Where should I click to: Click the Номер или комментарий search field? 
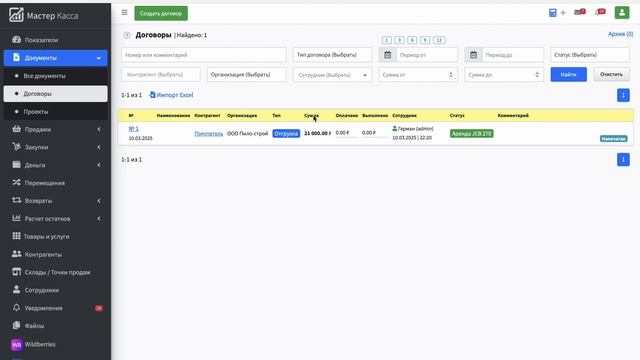pos(204,55)
